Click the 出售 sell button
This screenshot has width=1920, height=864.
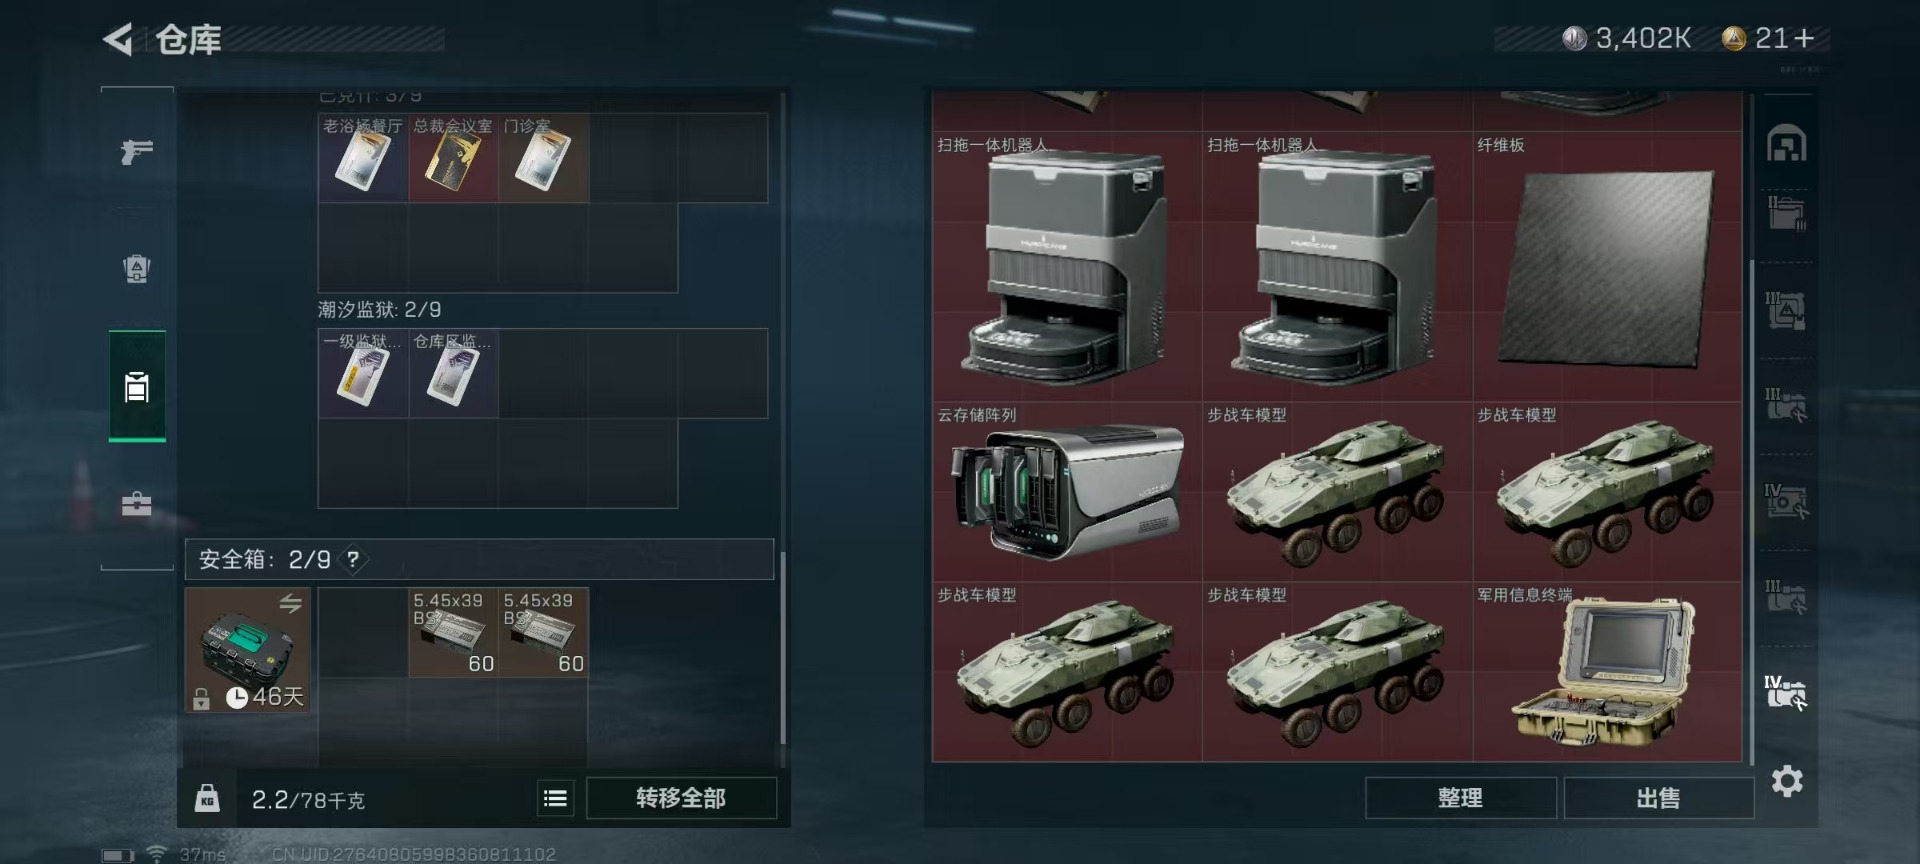click(1658, 798)
